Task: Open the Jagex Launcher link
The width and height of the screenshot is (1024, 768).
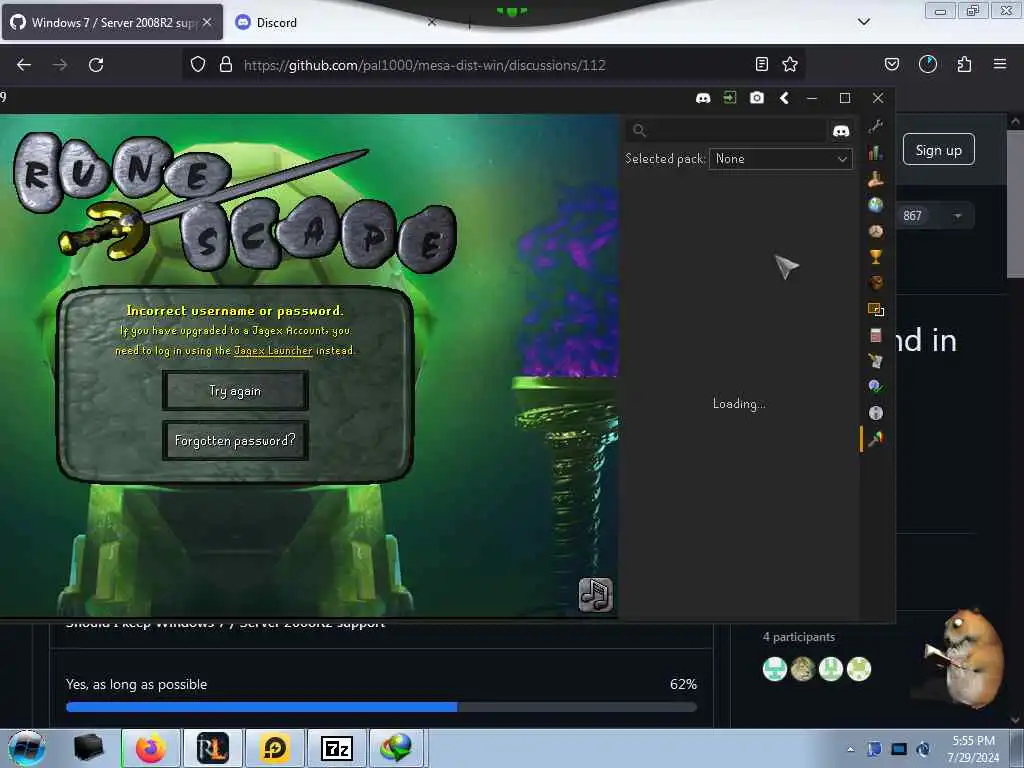Action: (273, 351)
